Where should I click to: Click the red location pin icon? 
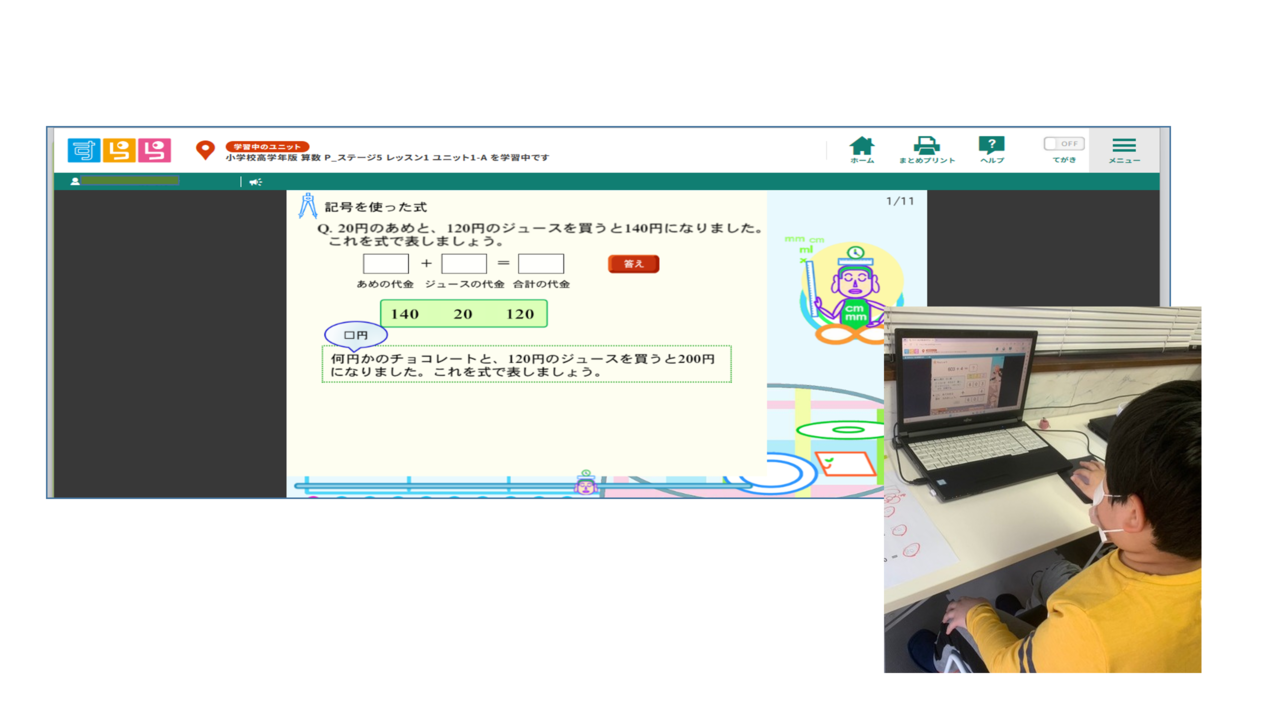205,150
